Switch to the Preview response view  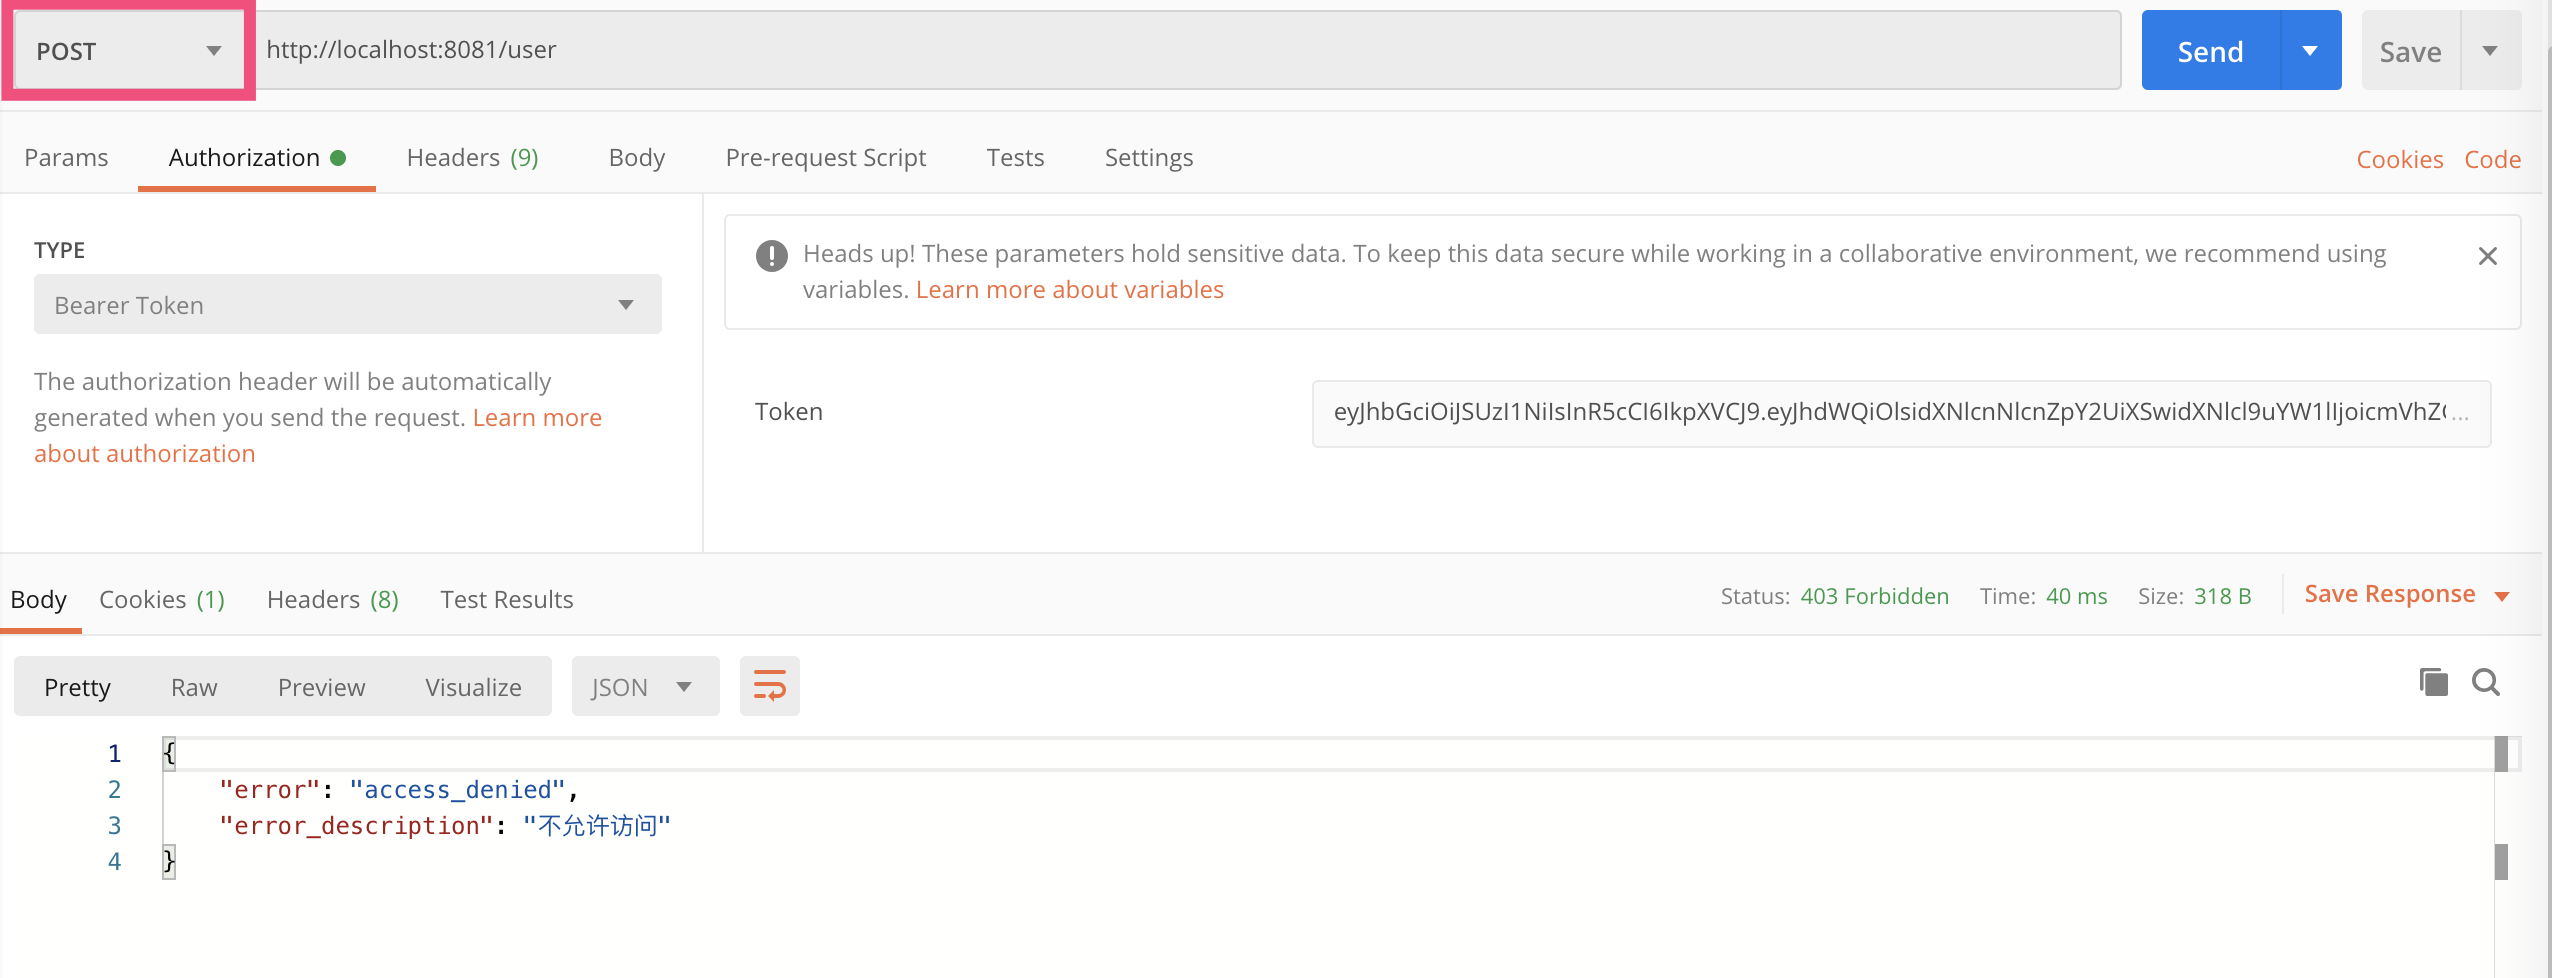[321, 687]
